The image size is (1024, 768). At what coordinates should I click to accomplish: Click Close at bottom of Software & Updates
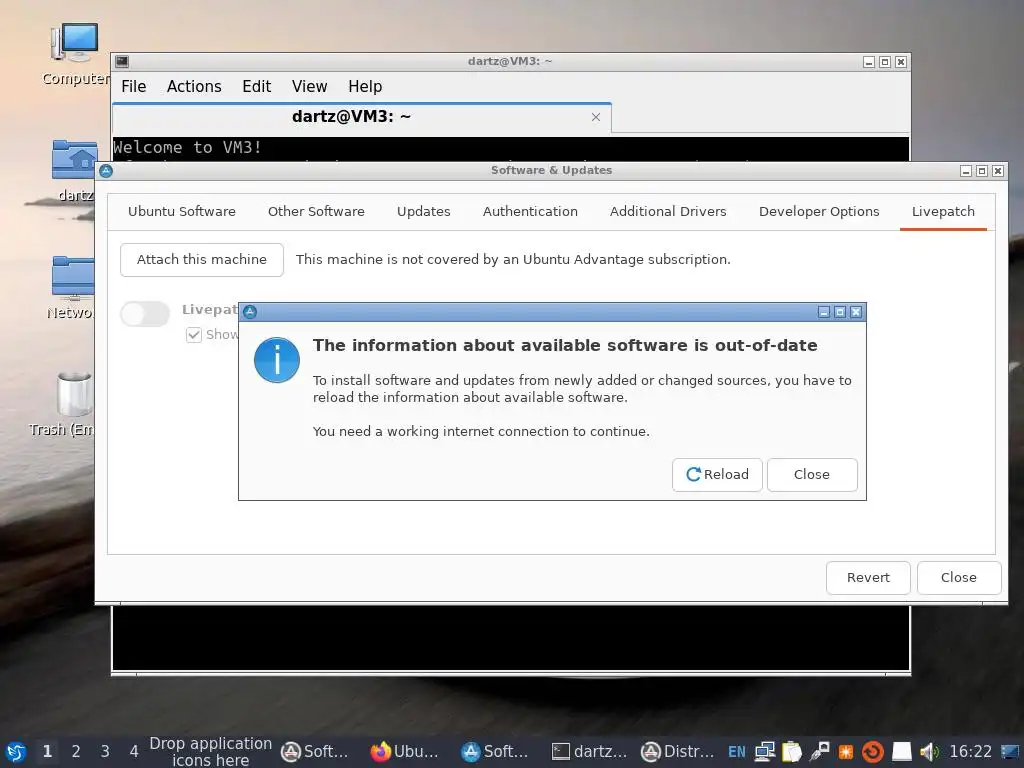[958, 577]
